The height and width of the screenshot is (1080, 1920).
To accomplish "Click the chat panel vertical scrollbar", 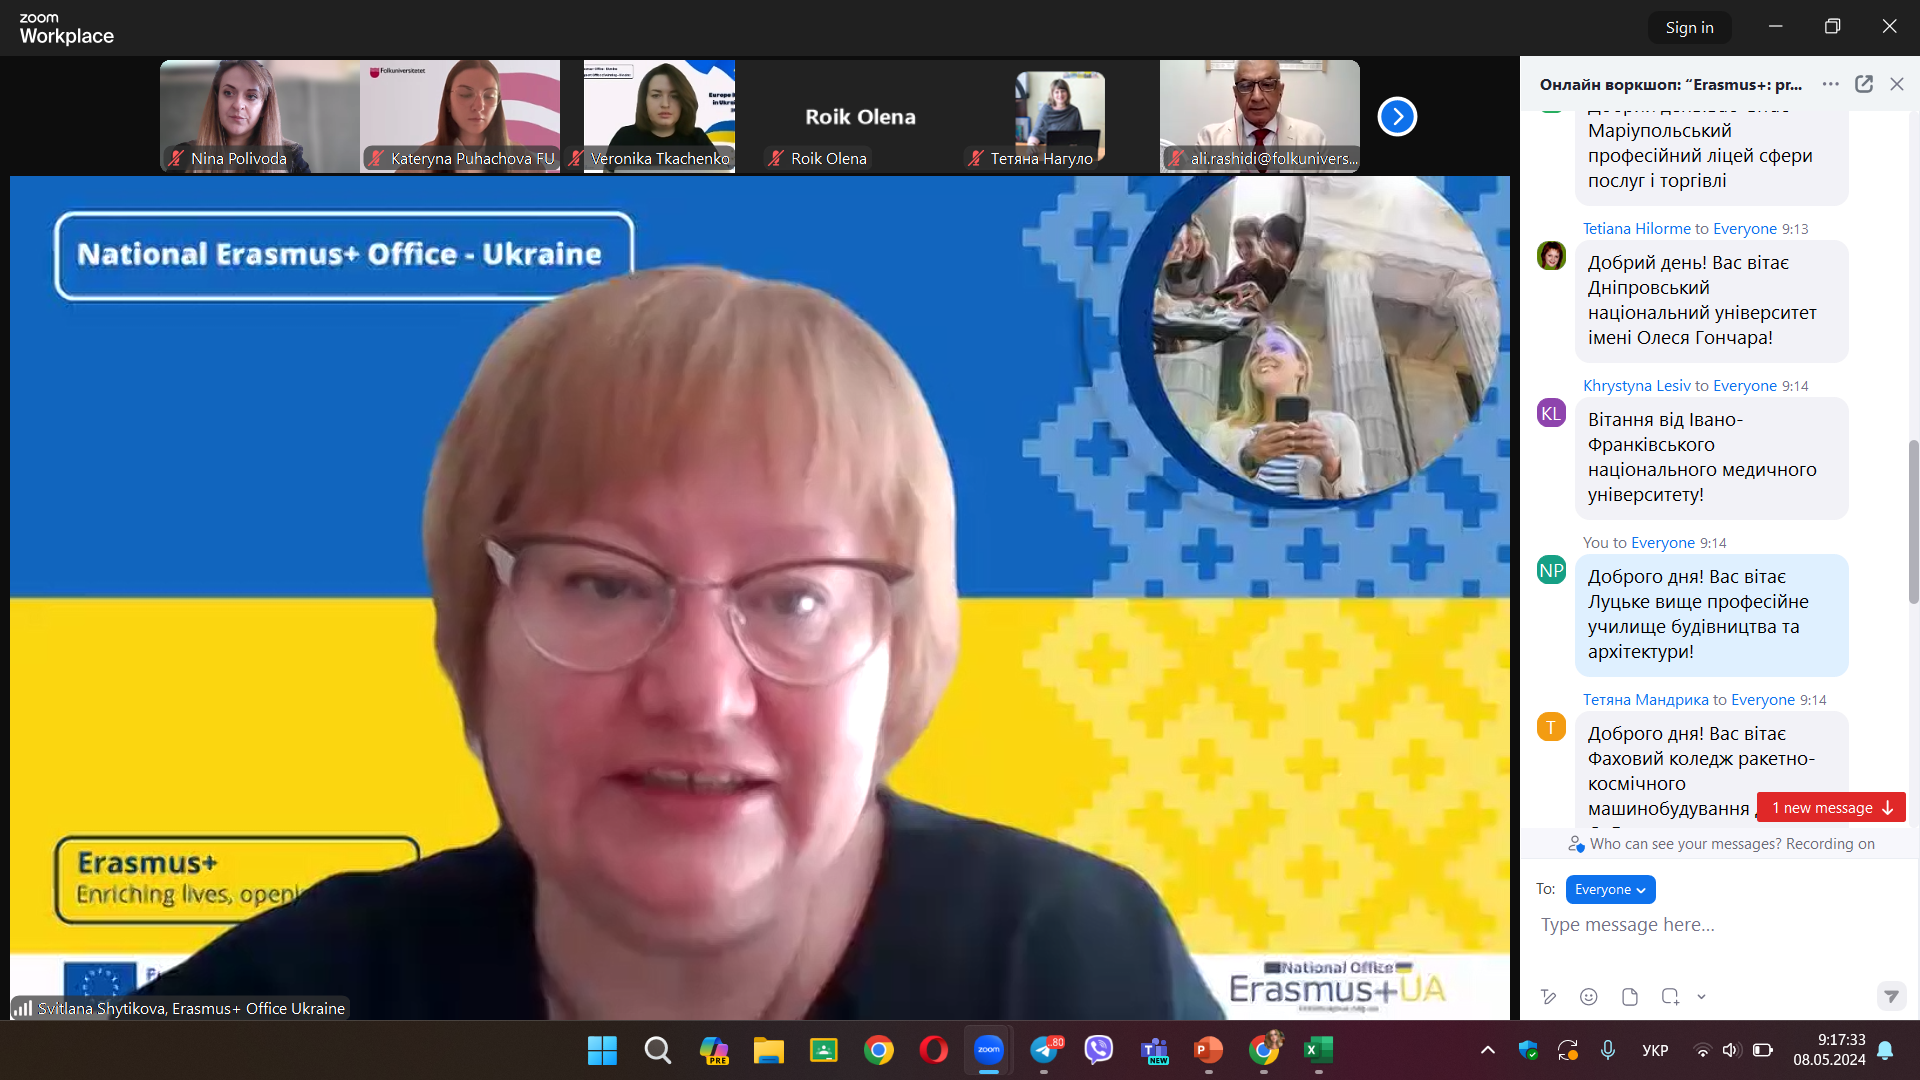I will pos(1913,520).
